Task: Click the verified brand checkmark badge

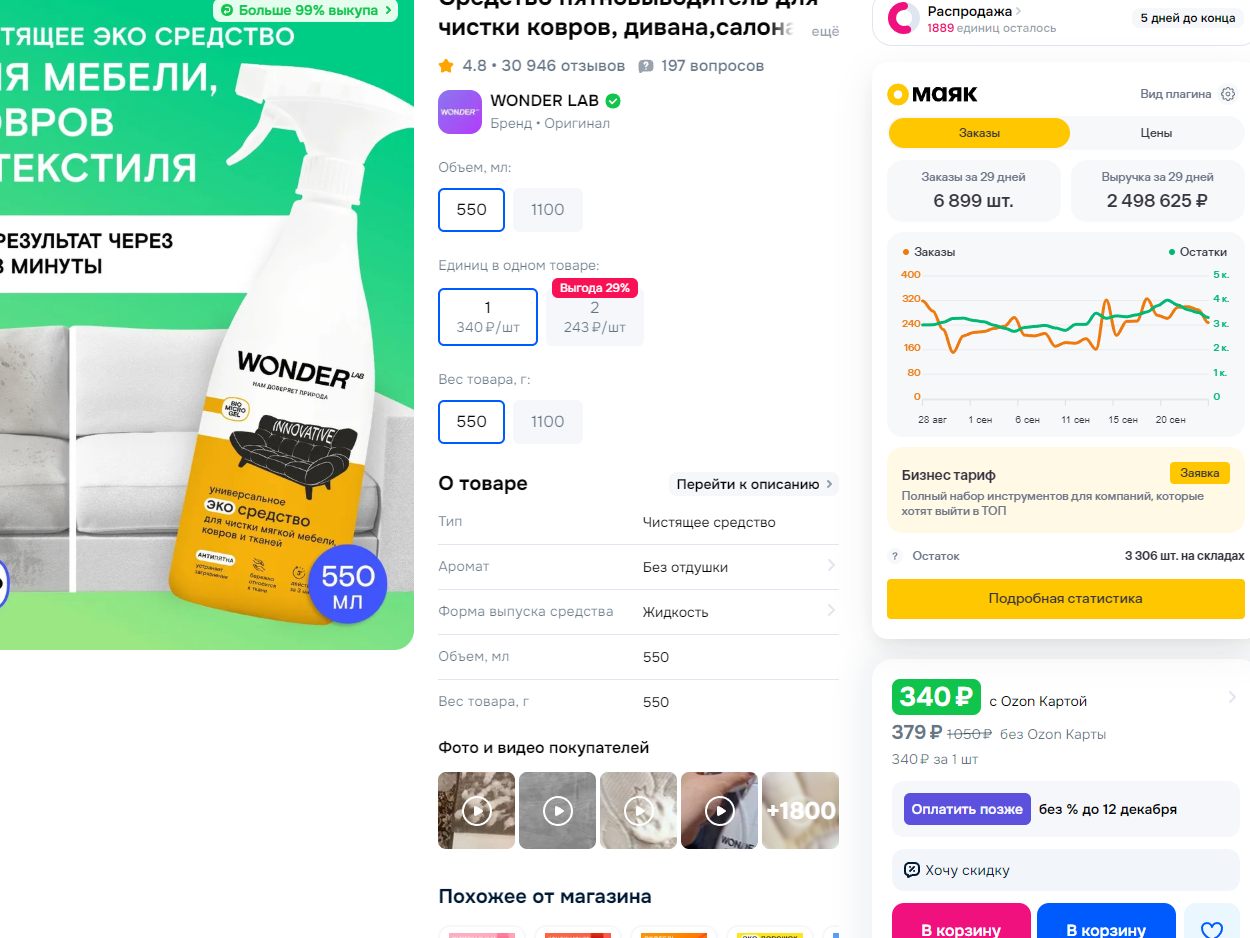Action: pyautogui.click(x=613, y=101)
